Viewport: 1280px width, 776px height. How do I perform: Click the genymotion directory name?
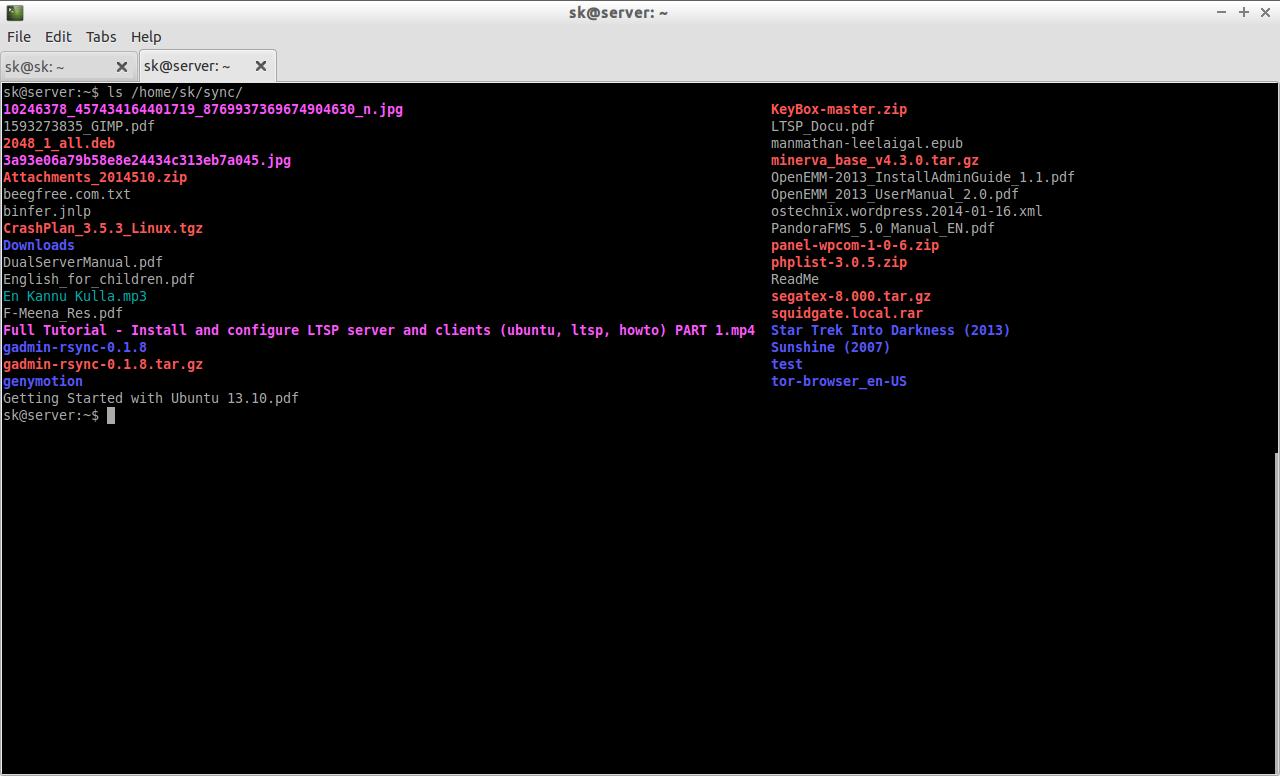tap(43, 381)
